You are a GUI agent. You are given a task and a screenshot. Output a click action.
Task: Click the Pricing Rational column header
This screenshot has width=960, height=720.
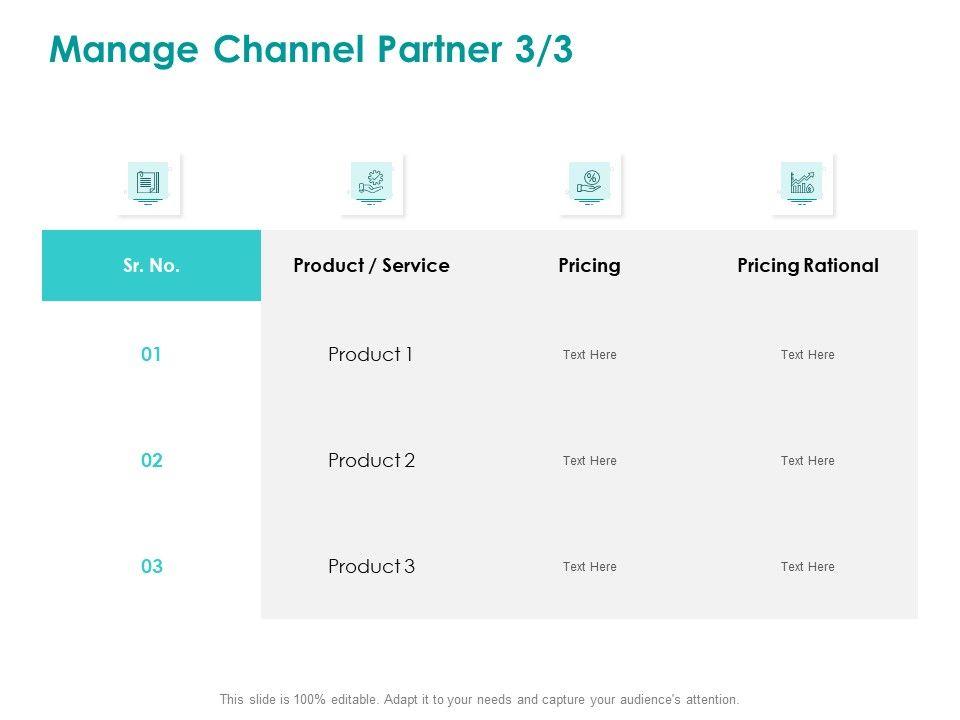(x=807, y=266)
